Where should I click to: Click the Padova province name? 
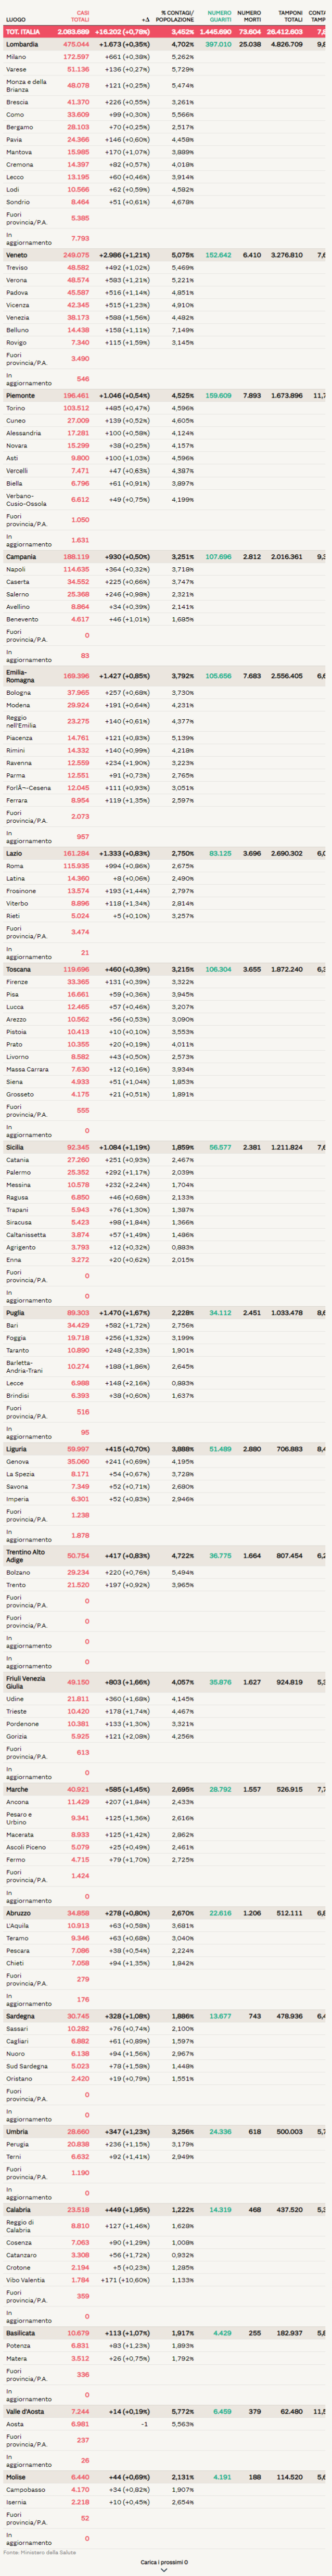click(x=17, y=292)
